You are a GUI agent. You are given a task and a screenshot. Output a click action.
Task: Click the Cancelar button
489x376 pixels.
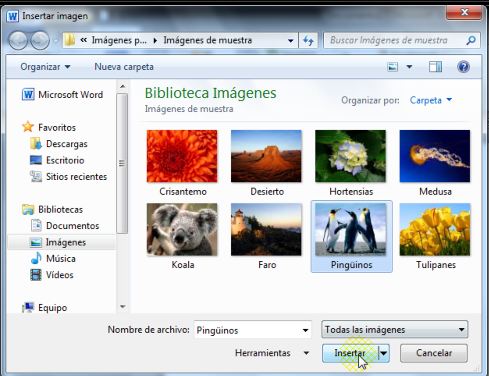click(x=434, y=353)
